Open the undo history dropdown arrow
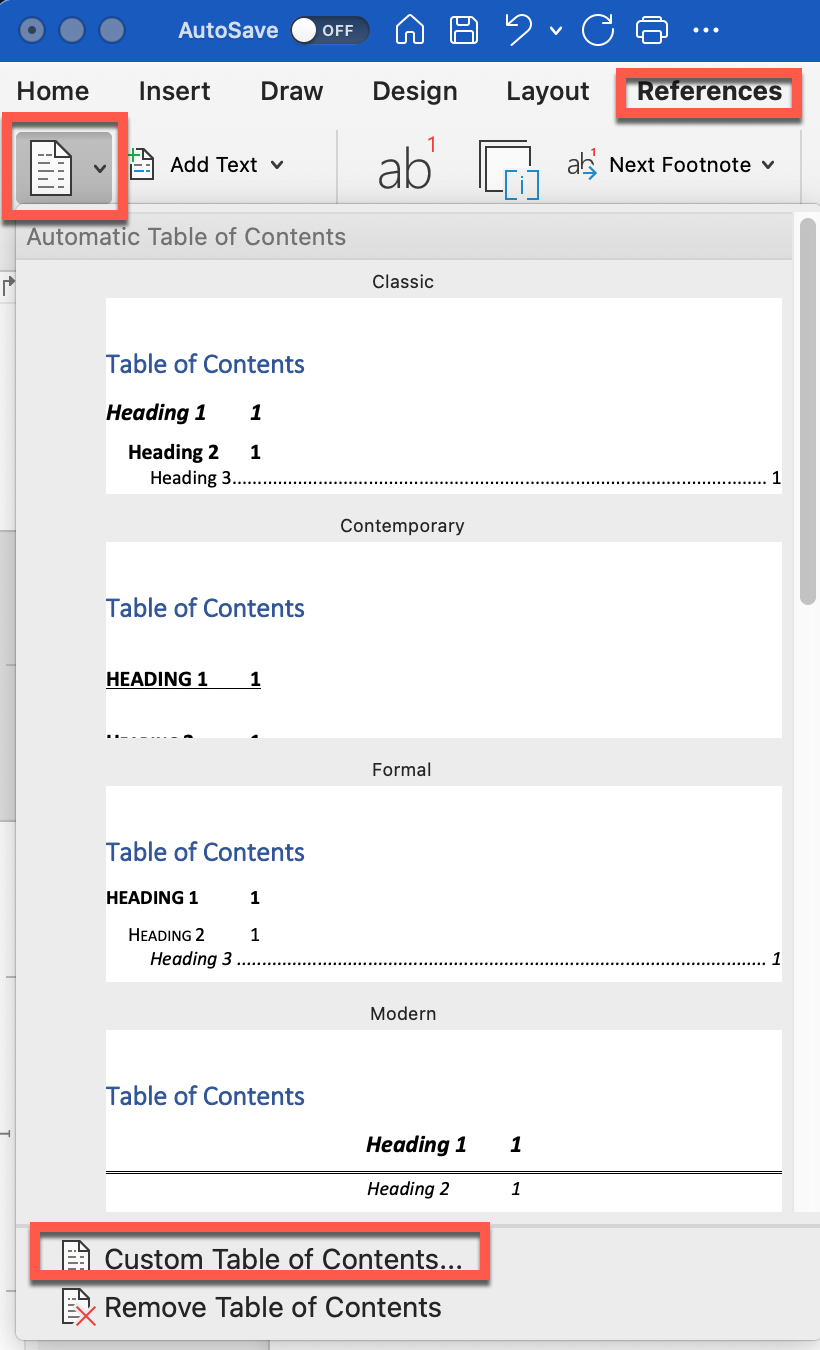 pyautogui.click(x=556, y=31)
